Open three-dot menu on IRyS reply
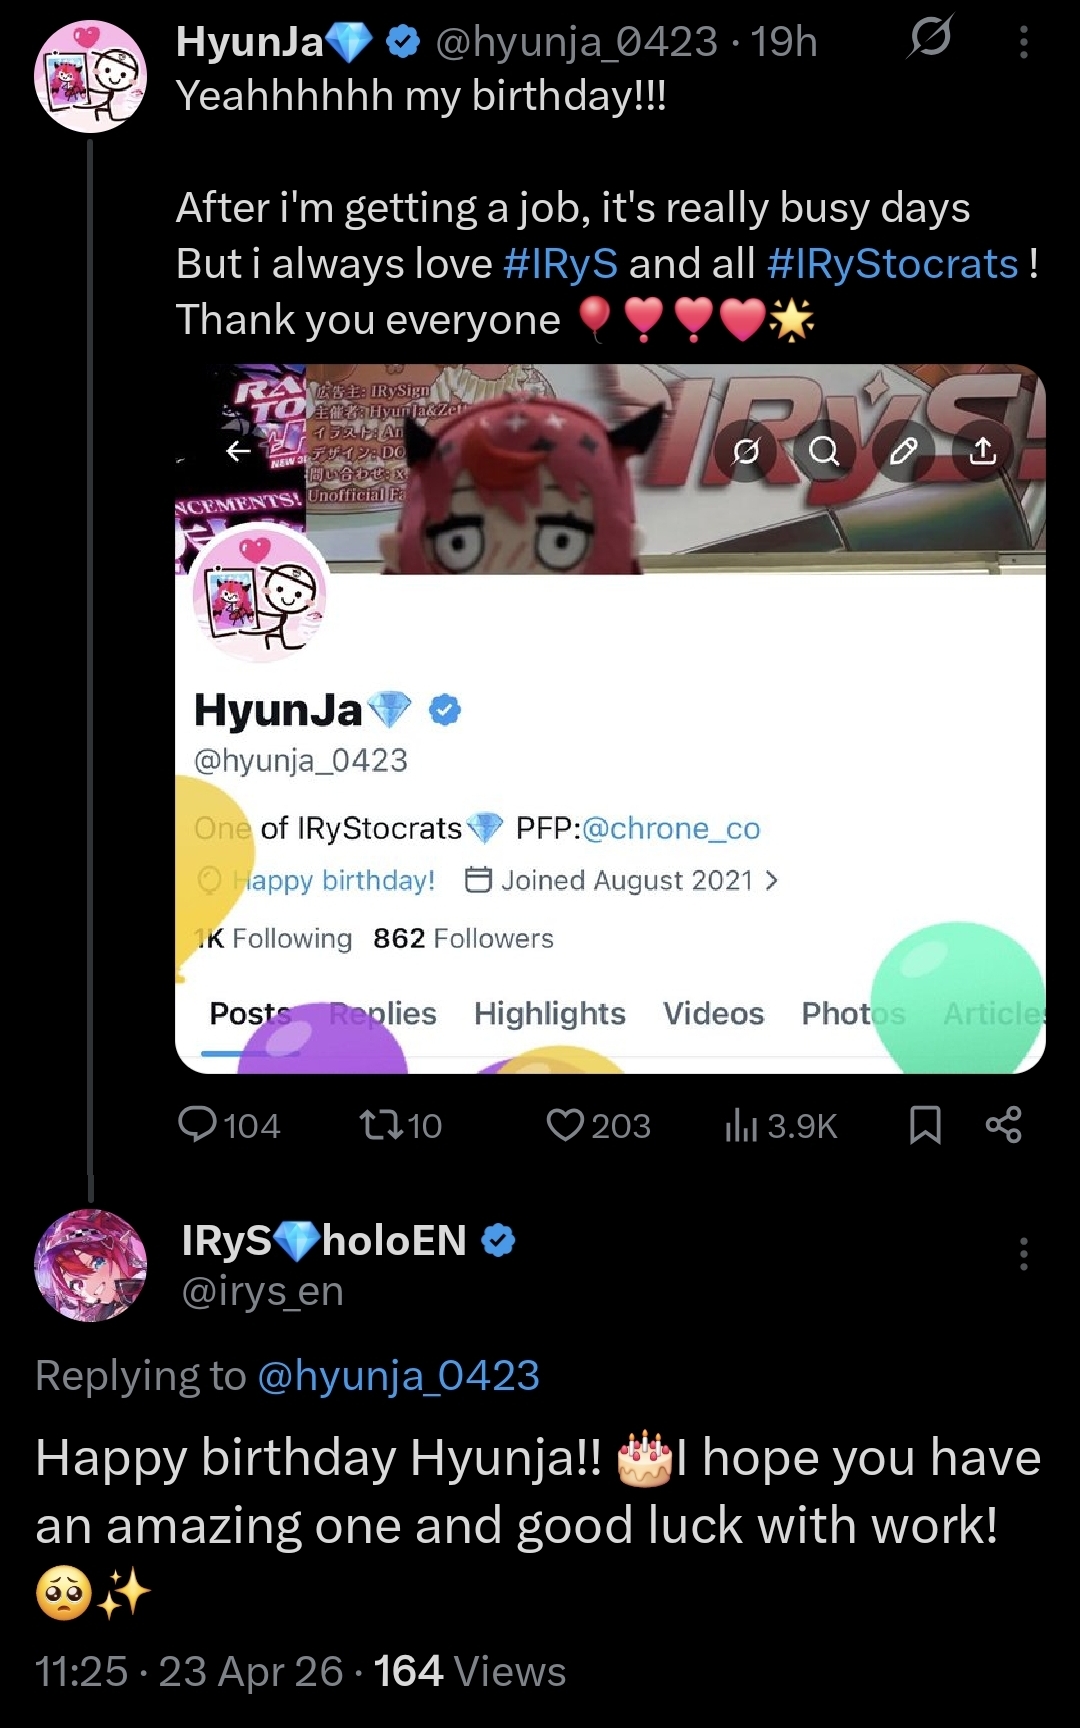The width and height of the screenshot is (1080, 1728). [1023, 1253]
